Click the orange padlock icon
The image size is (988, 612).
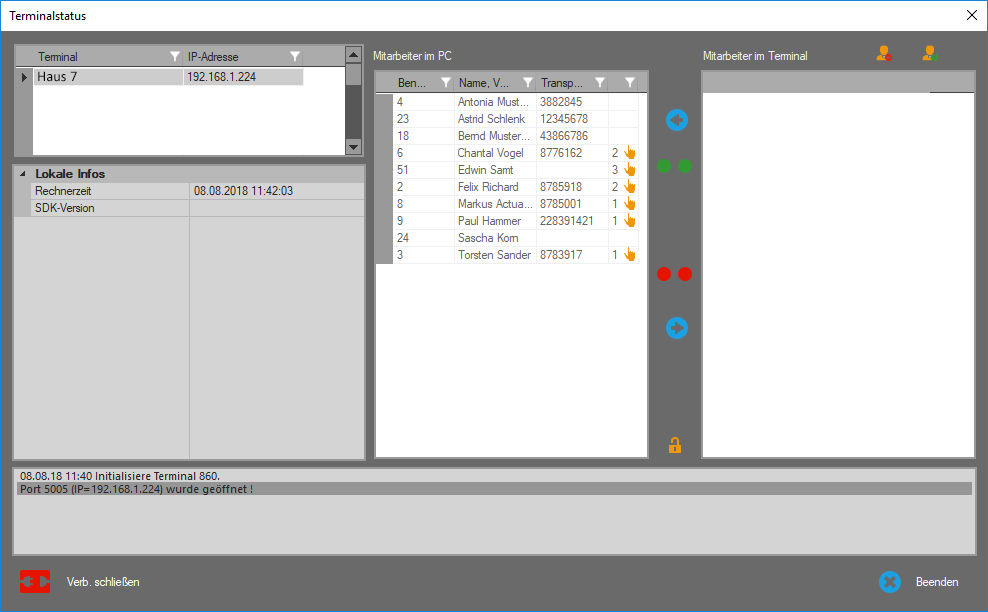tap(675, 446)
